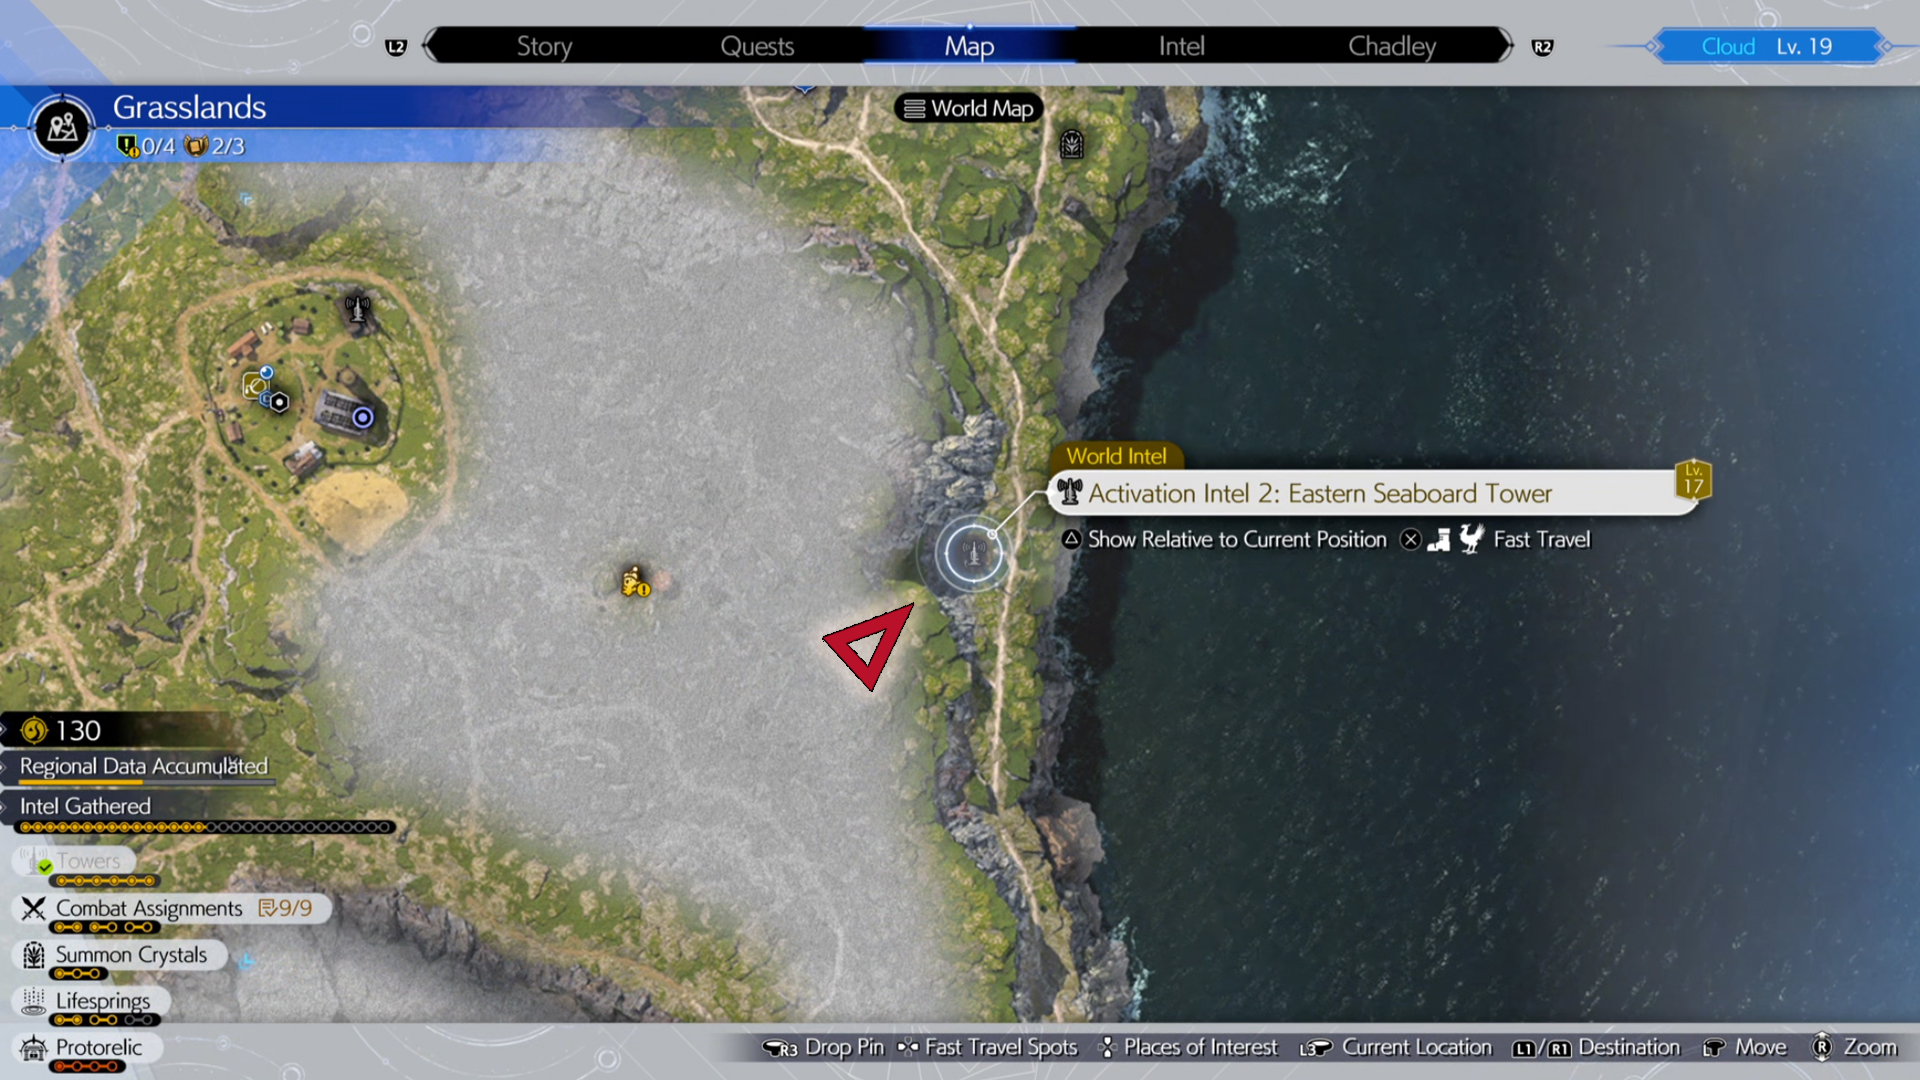Image resolution: width=1920 pixels, height=1080 pixels.
Task: Toggle the Summon Crystals filter
Action: (x=130, y=955)
